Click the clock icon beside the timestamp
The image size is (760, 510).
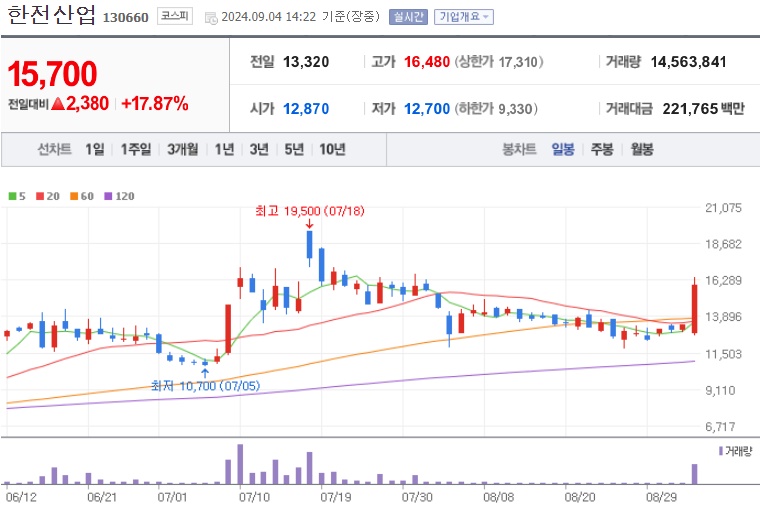[211, 18]
